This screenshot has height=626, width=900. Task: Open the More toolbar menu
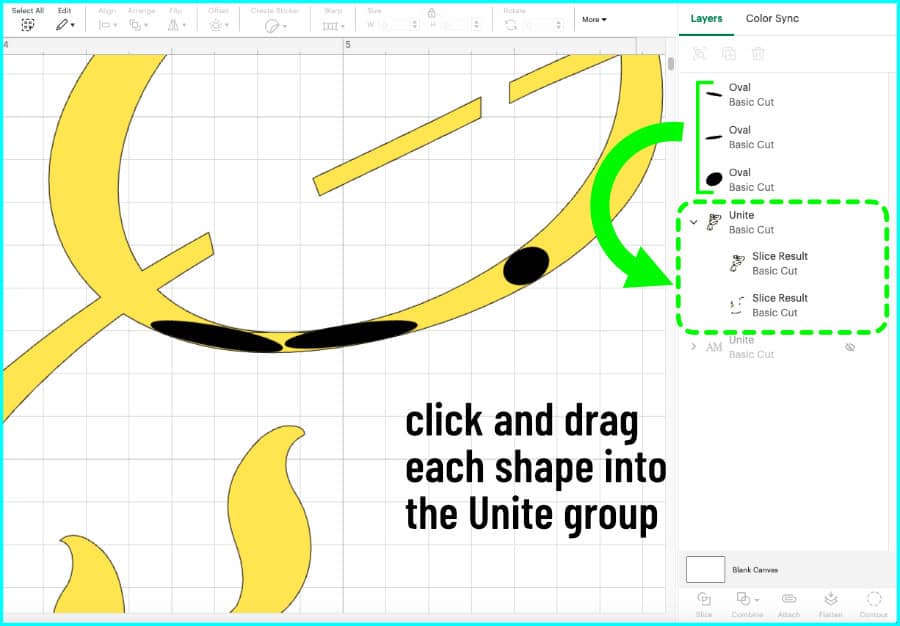[594, 20]
